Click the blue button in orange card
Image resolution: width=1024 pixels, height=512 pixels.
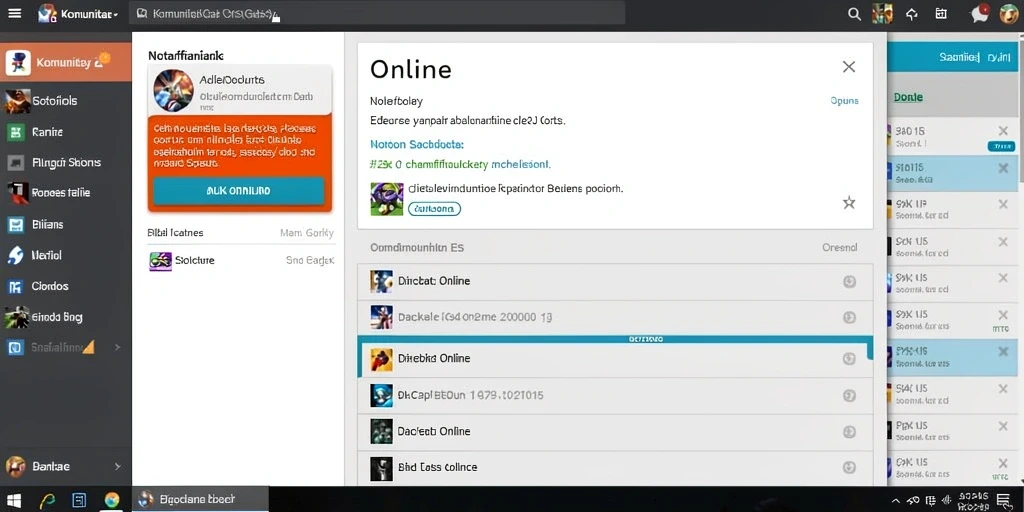pos(238,191)
